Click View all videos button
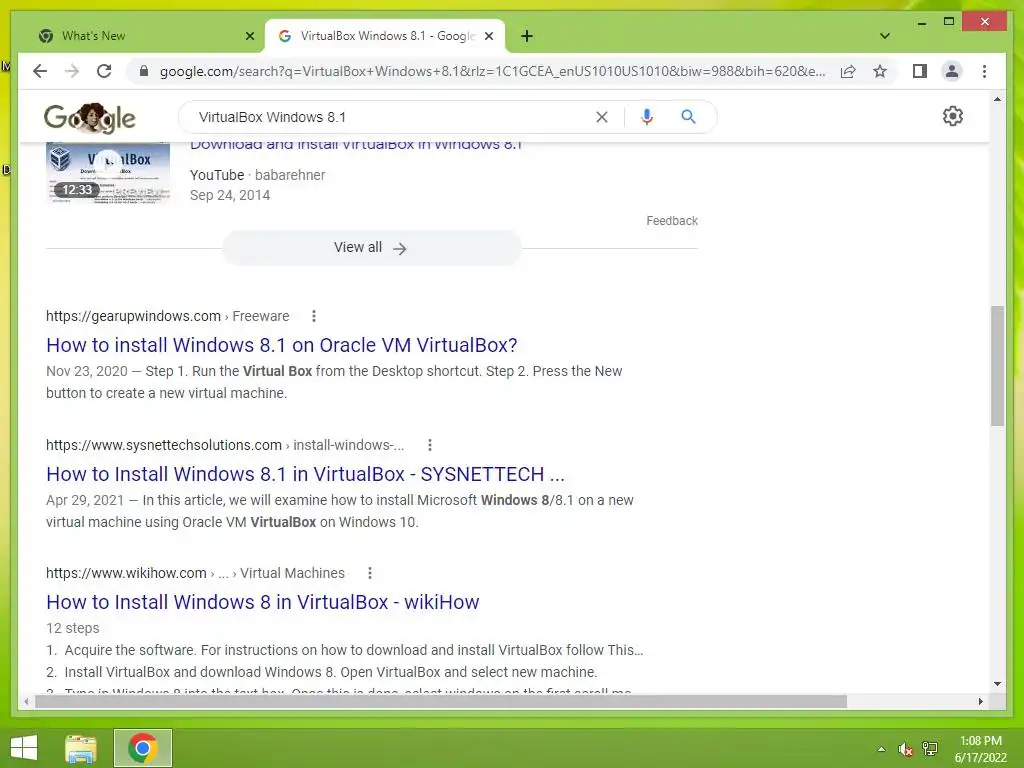 [372, 248]
